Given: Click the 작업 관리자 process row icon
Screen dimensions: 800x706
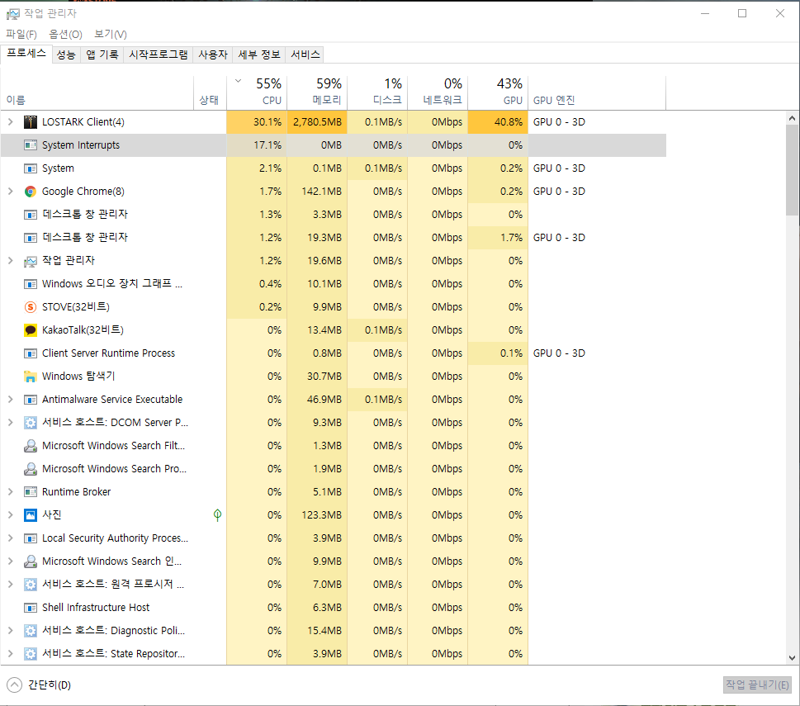Looking at the screenshot, I should (31, 261).
